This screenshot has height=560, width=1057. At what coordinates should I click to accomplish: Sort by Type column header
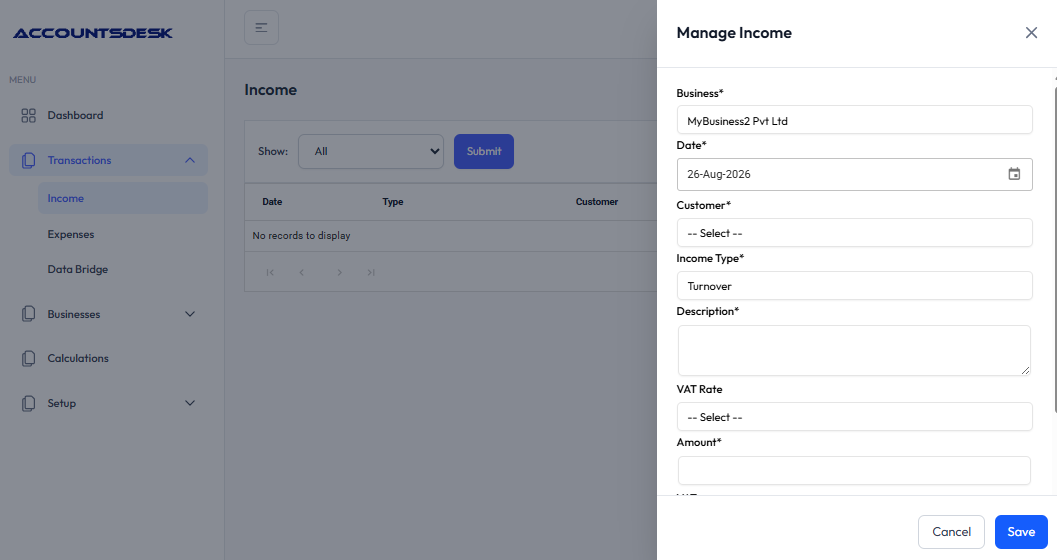(393, 201)
